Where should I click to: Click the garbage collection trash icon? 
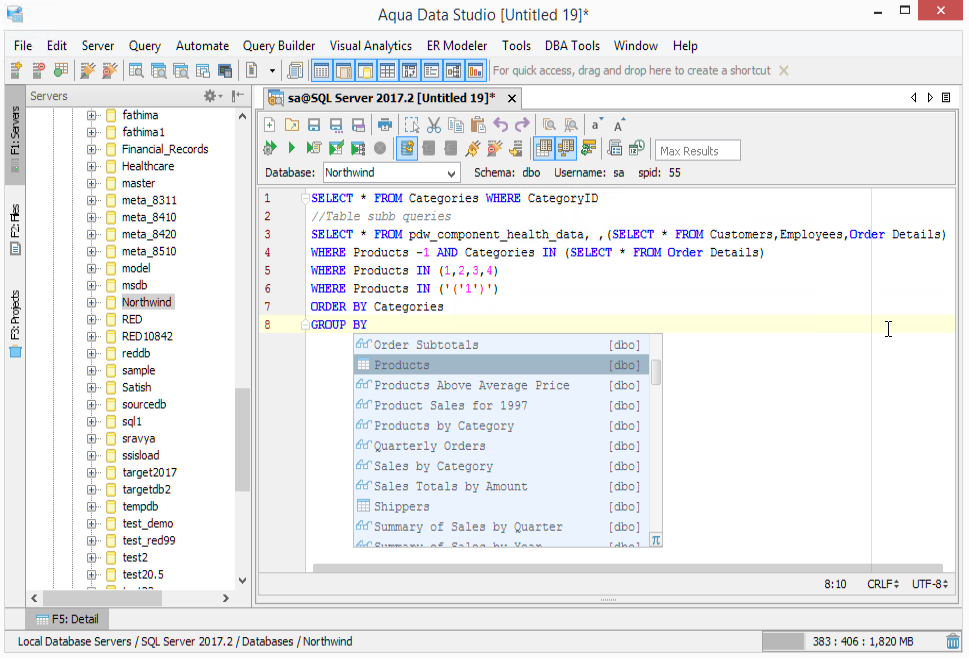coord(954,641)
